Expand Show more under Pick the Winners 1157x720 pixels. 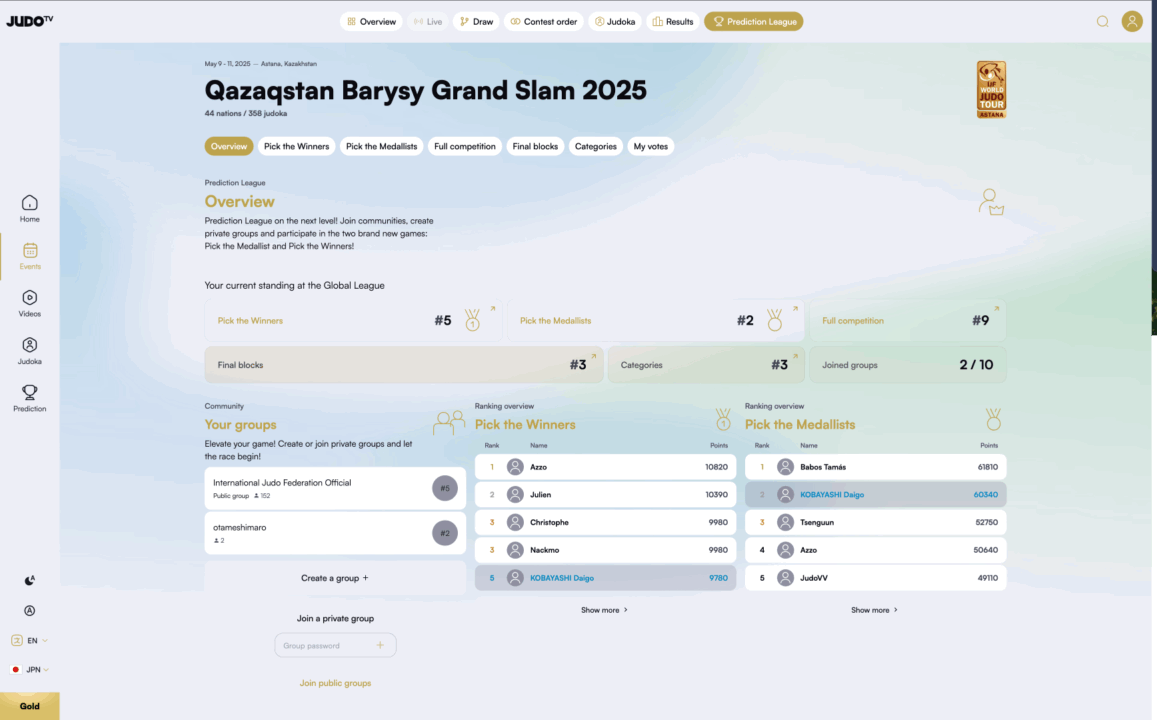(x=604, y=610)
